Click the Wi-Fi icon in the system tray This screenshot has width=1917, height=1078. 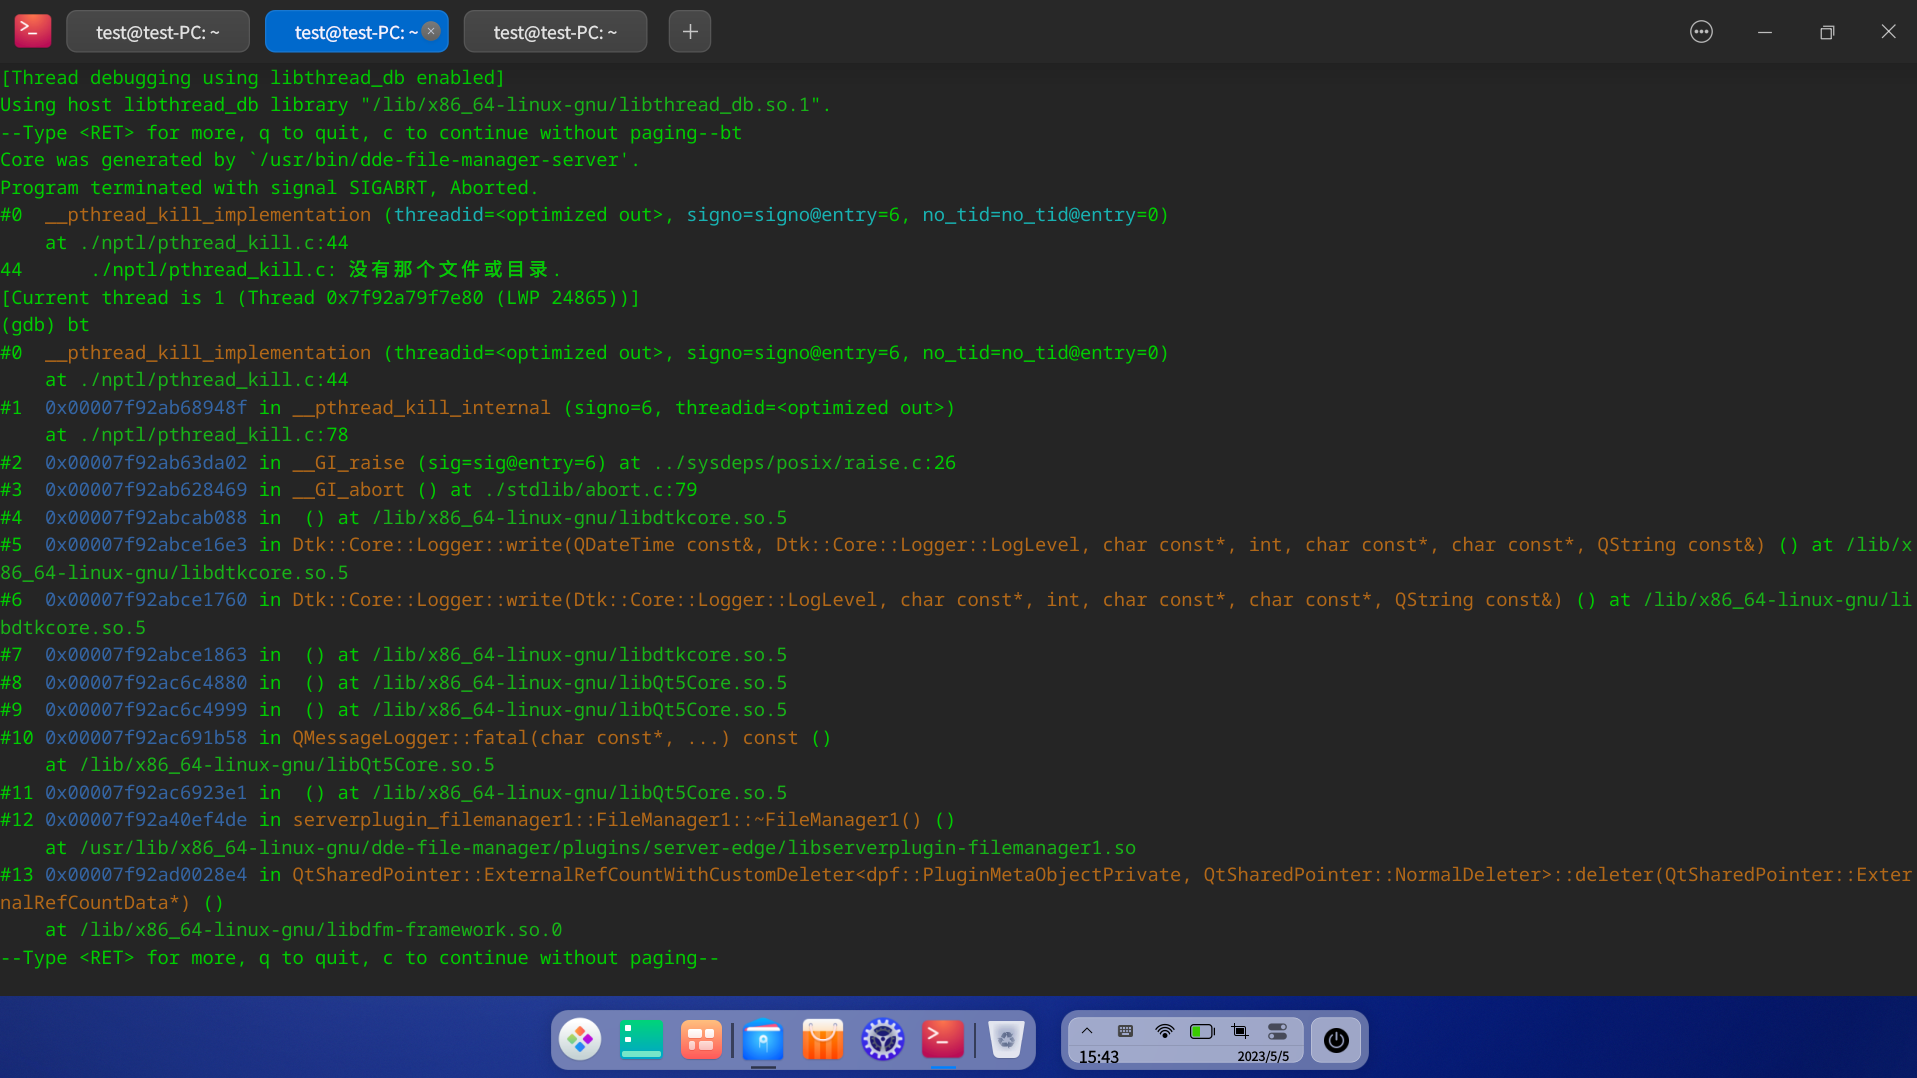click(1163, 1031)
